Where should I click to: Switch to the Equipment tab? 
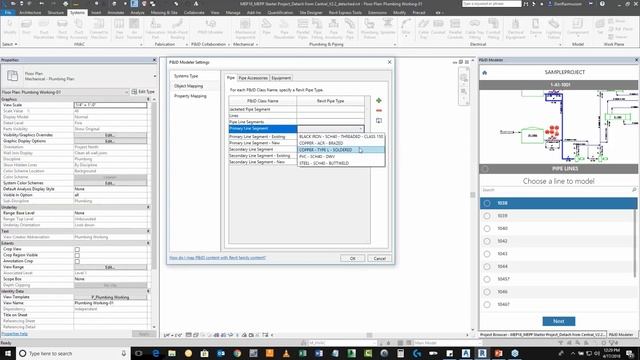pos(281,78)
